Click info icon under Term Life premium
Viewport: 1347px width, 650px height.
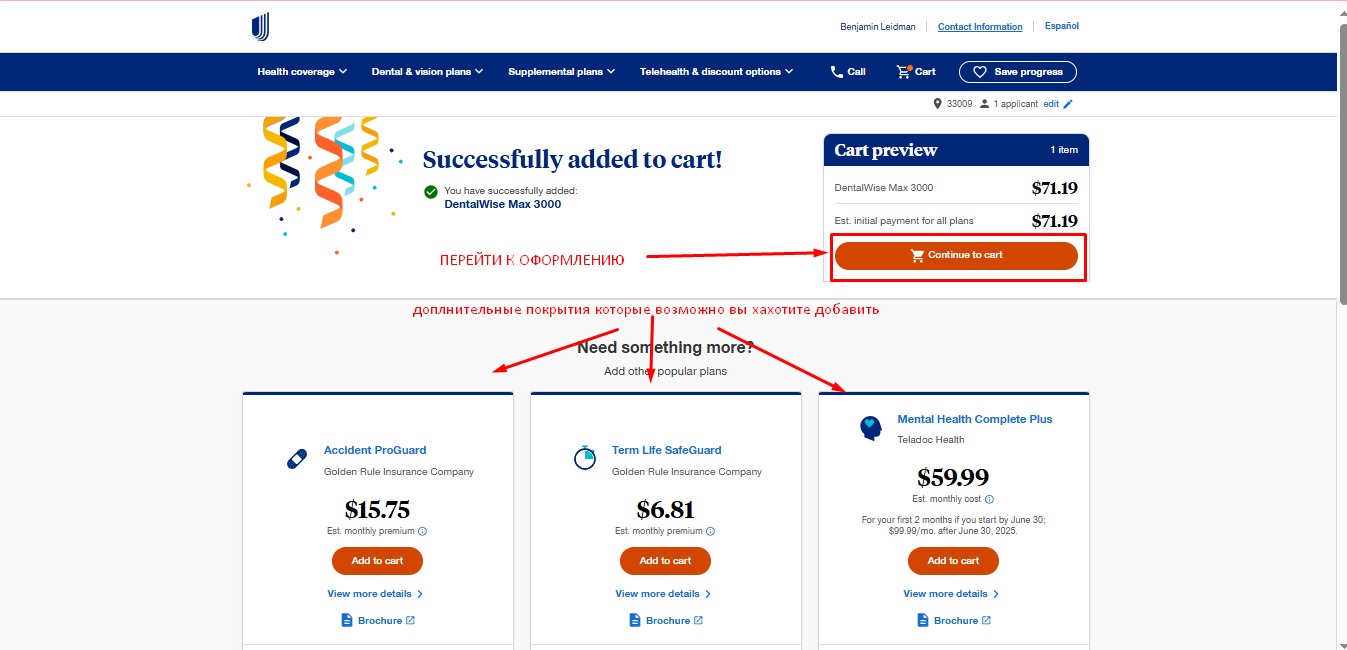(x=710, y=532)
